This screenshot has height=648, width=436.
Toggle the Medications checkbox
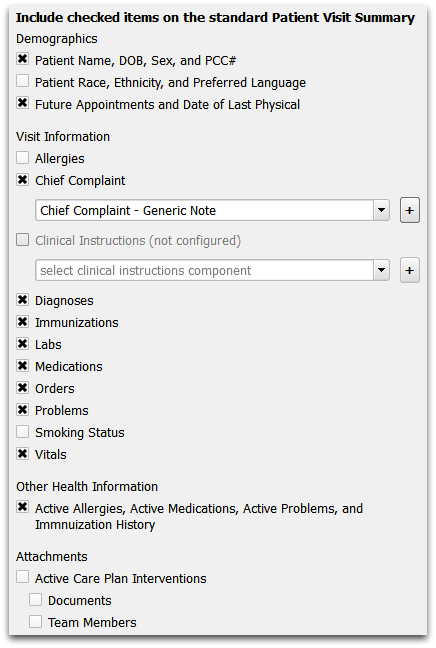23,366
